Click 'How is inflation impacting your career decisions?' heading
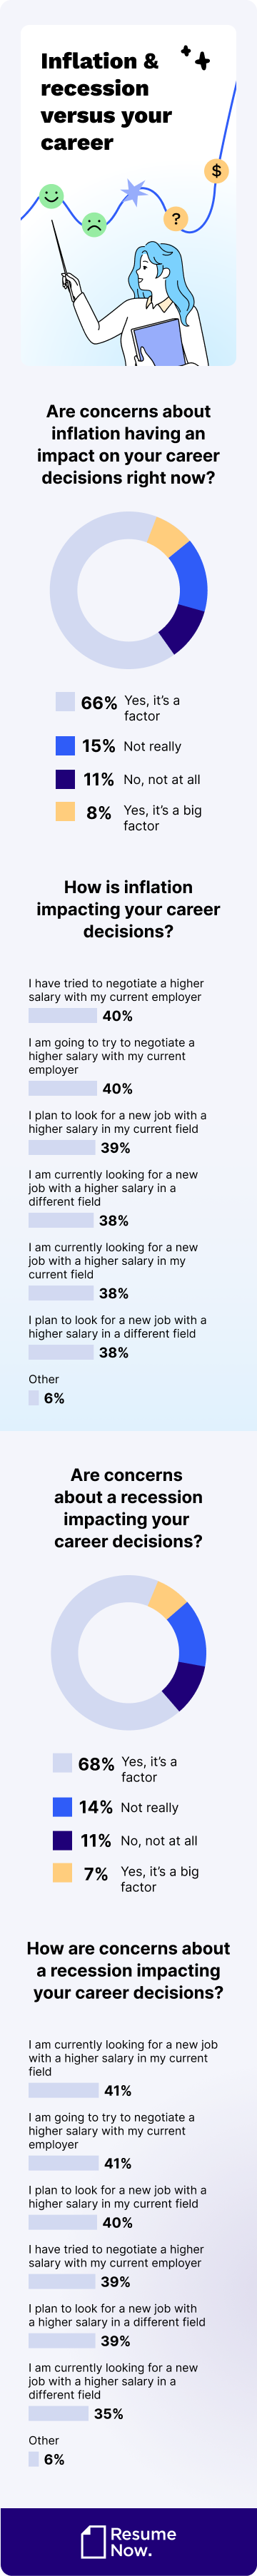The height and width of the screenshot is (2576, 257). [128, 909]
